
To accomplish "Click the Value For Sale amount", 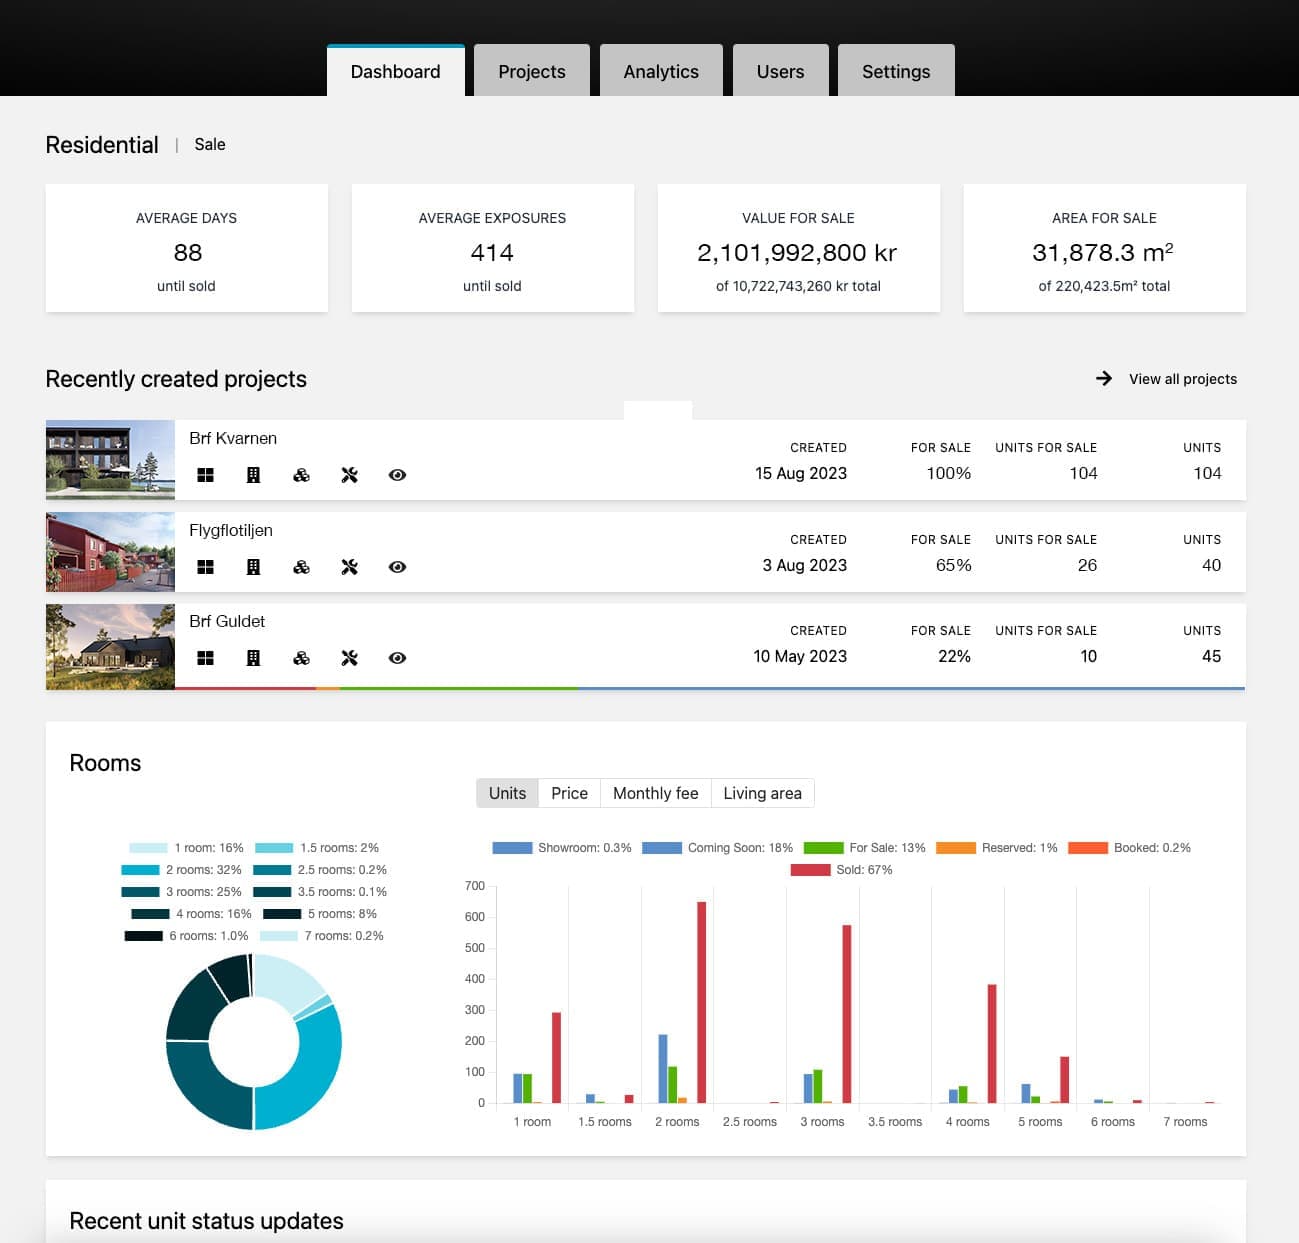I will pyautogui.click(x=797, y=253).
